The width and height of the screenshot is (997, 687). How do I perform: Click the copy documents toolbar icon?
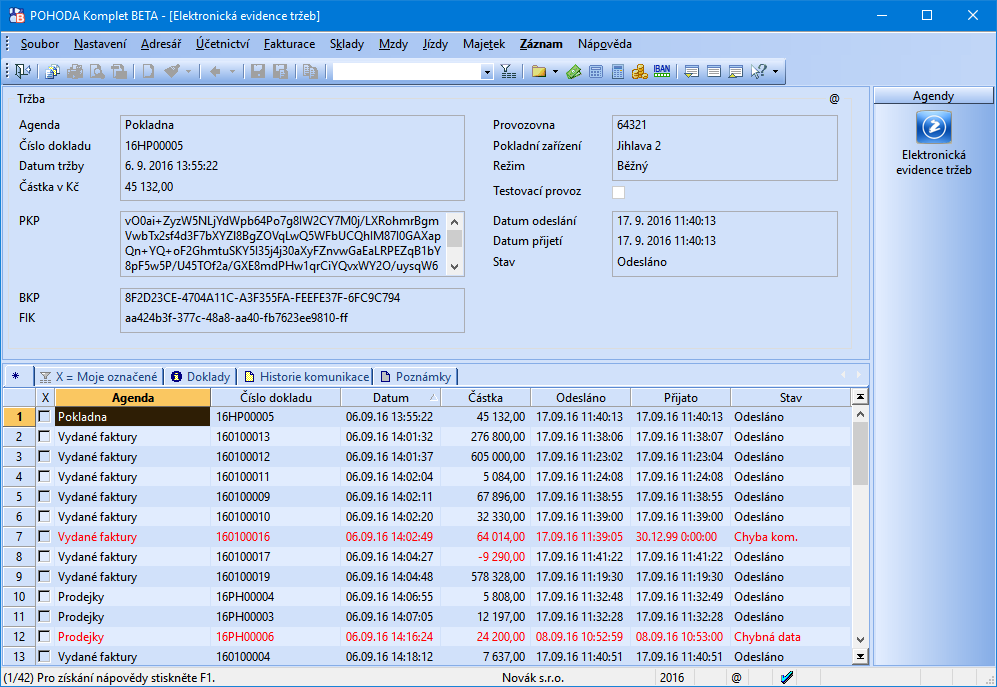click(53, 71)
